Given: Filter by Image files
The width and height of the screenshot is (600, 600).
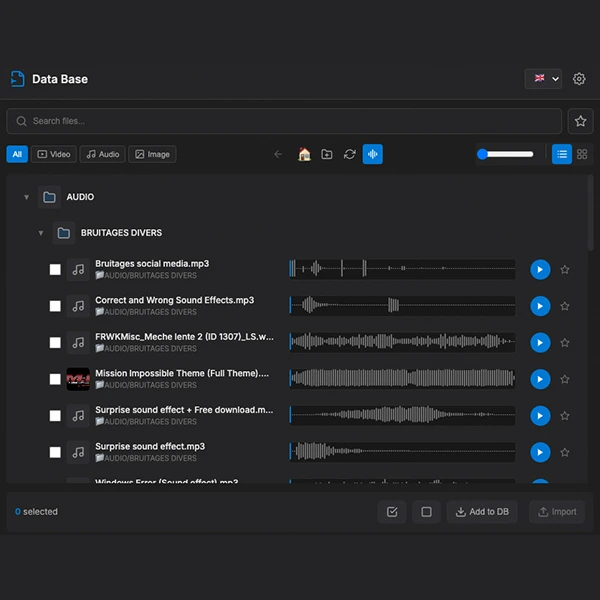Looking at the screenshot, I should (152, 154).
